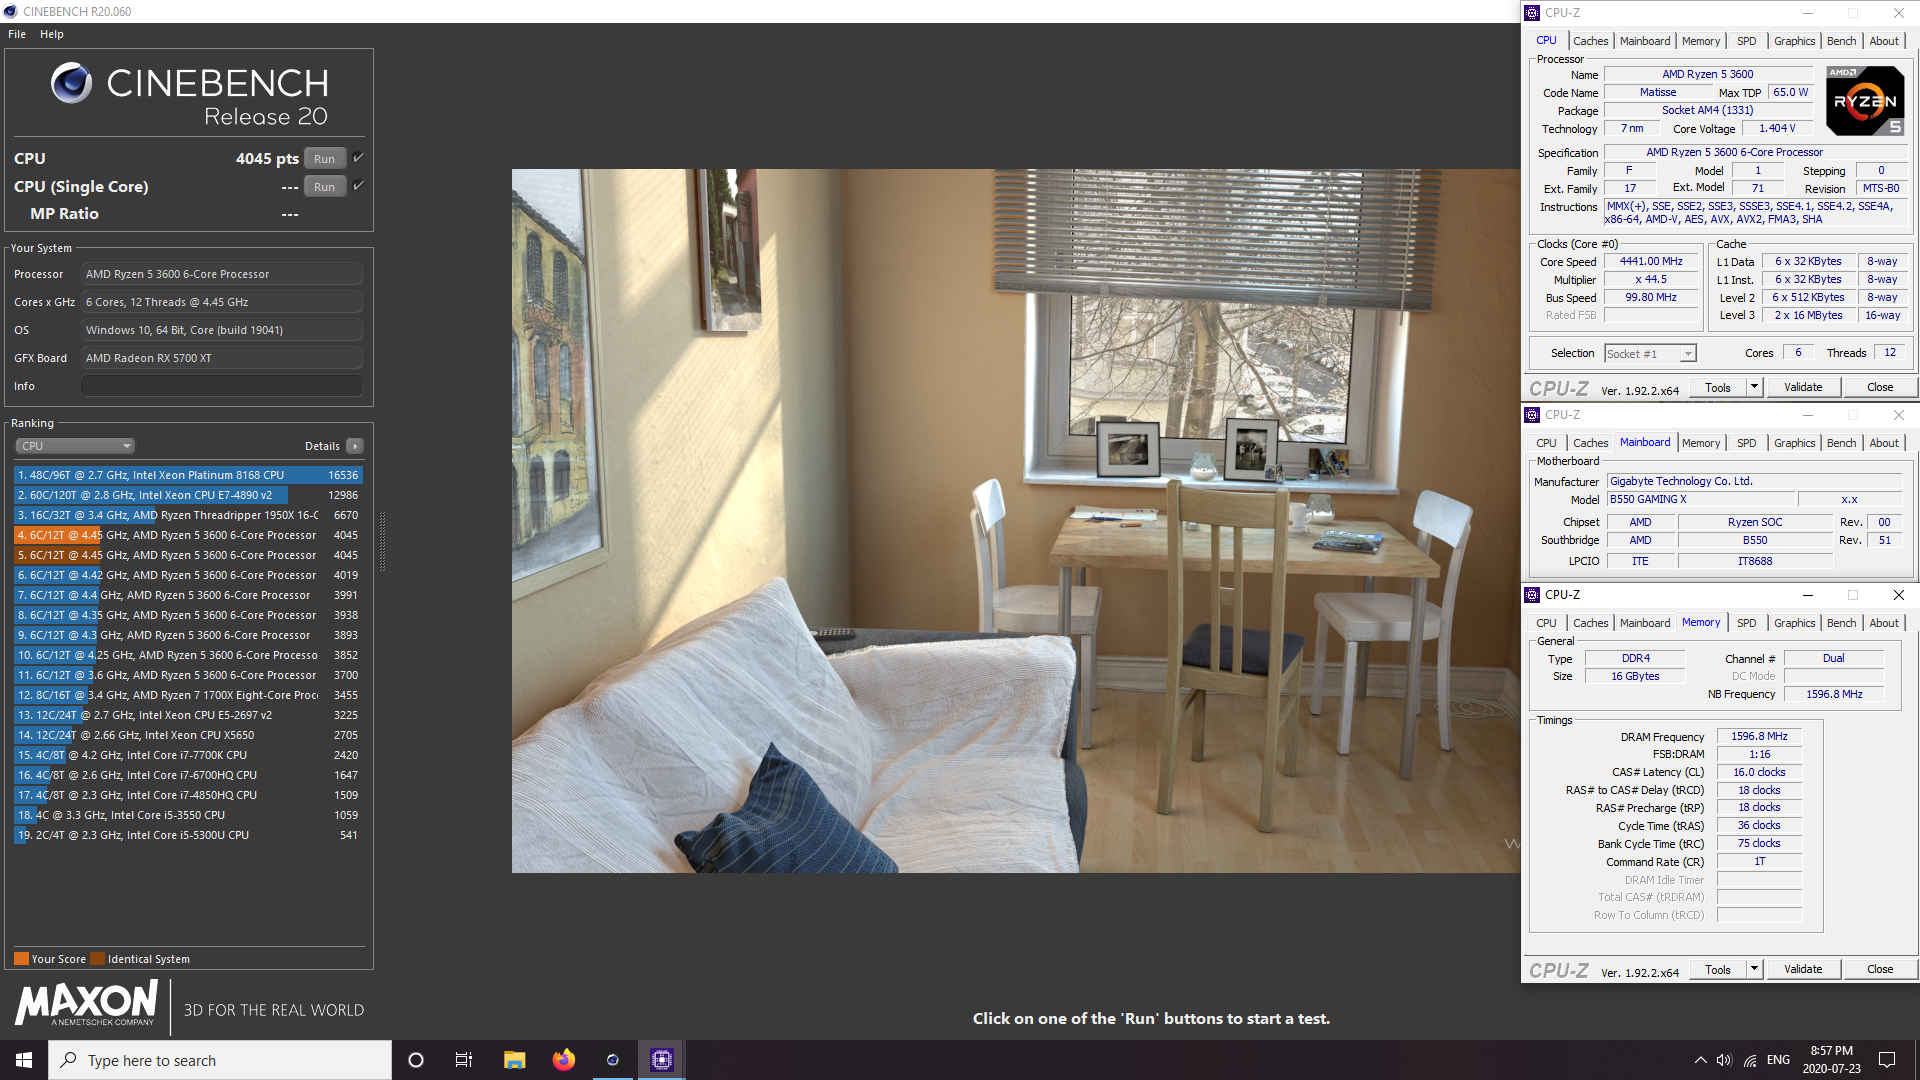Click the ENG language indicator

click(x=1778, y=1060)
